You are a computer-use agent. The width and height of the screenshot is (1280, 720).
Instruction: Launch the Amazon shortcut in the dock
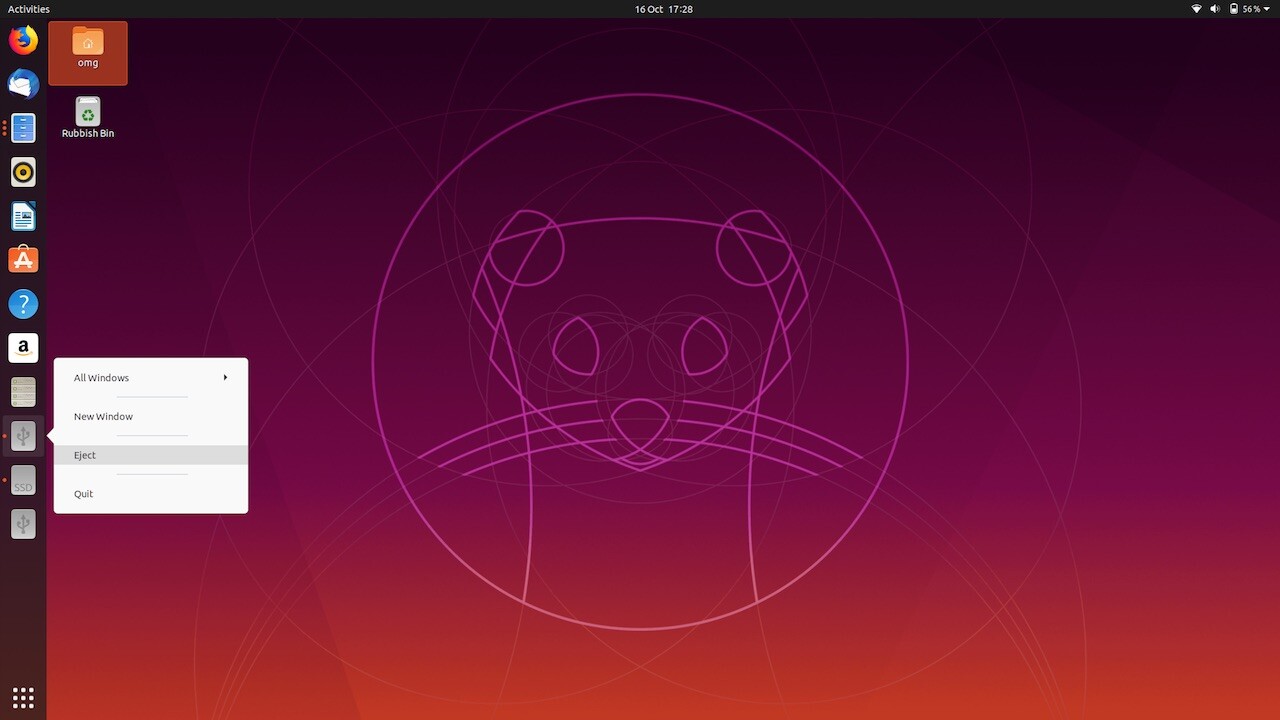click(23, 348)
